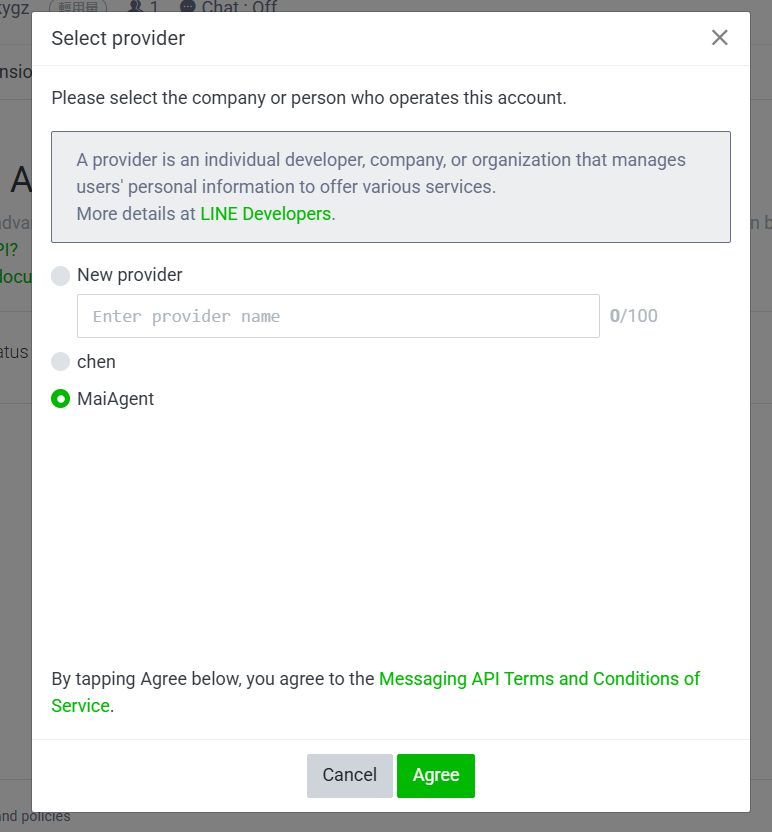Click the user count person icon
This screenshot has height=832, width=772.
click(x=136, y=7)
